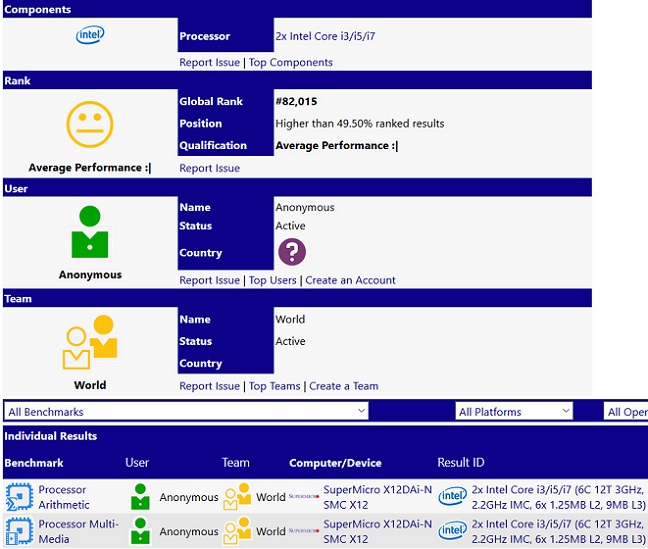Open Top Teams link
Screen dimensions: 648x549
(x=274, y=386)
